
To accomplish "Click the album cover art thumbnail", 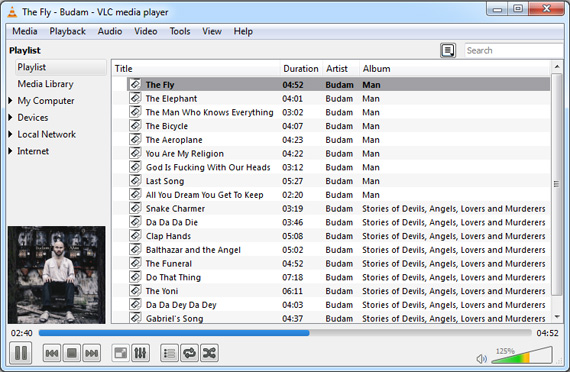I will click(57, 275).
